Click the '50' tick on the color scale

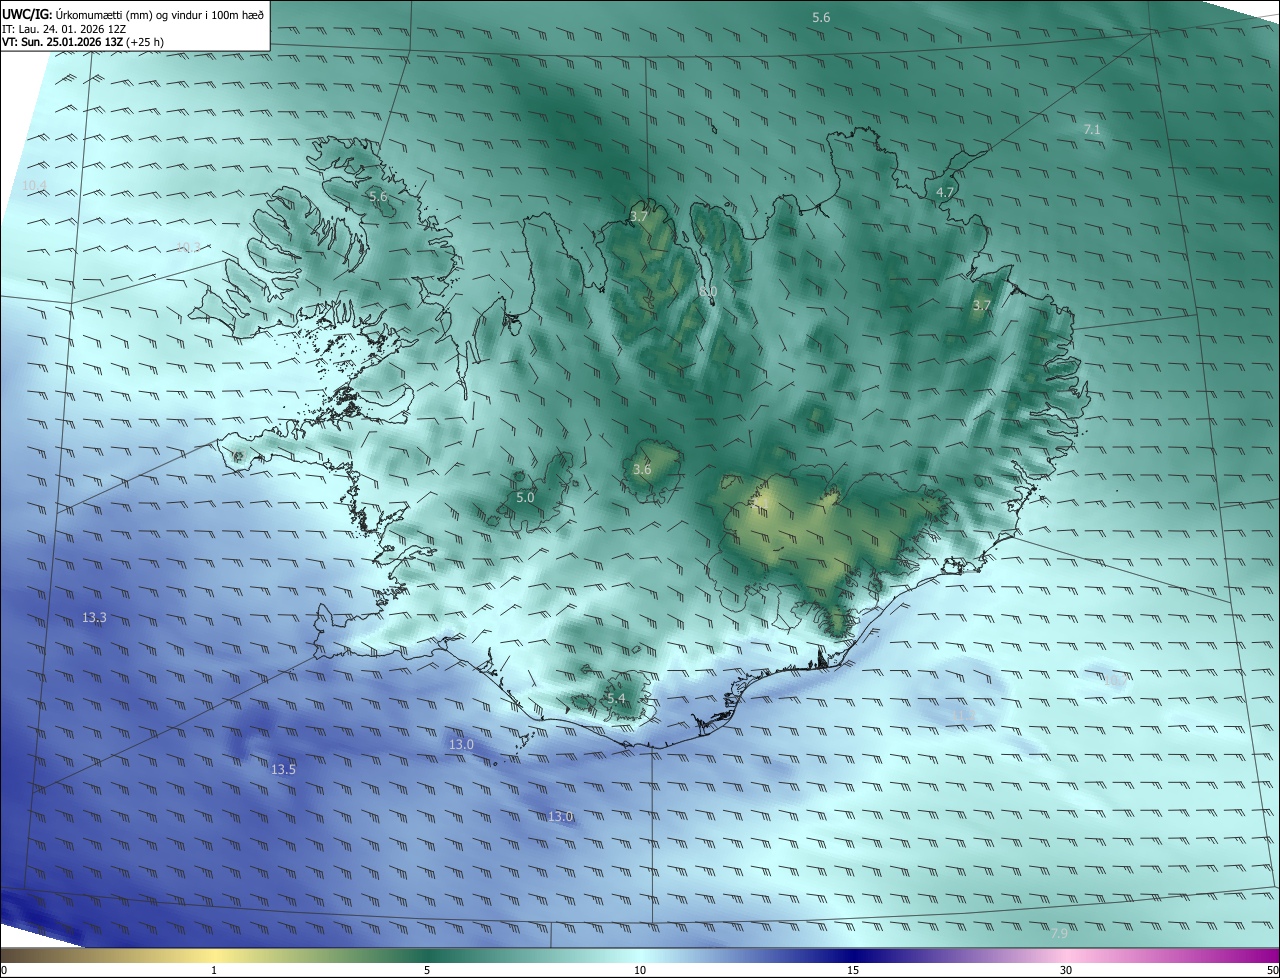click(x=1272, y=970)
